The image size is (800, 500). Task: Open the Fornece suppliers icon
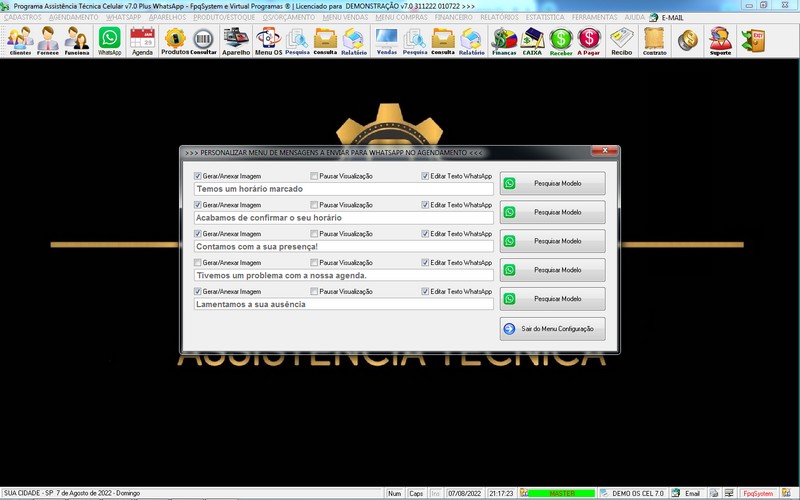tap(47, 41)
